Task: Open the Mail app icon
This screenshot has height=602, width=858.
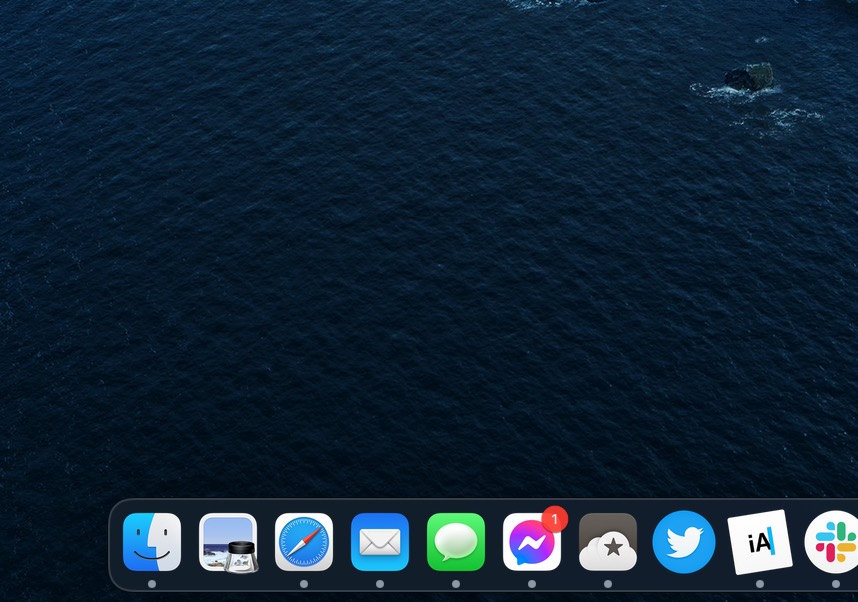Action: click(380, 542)
